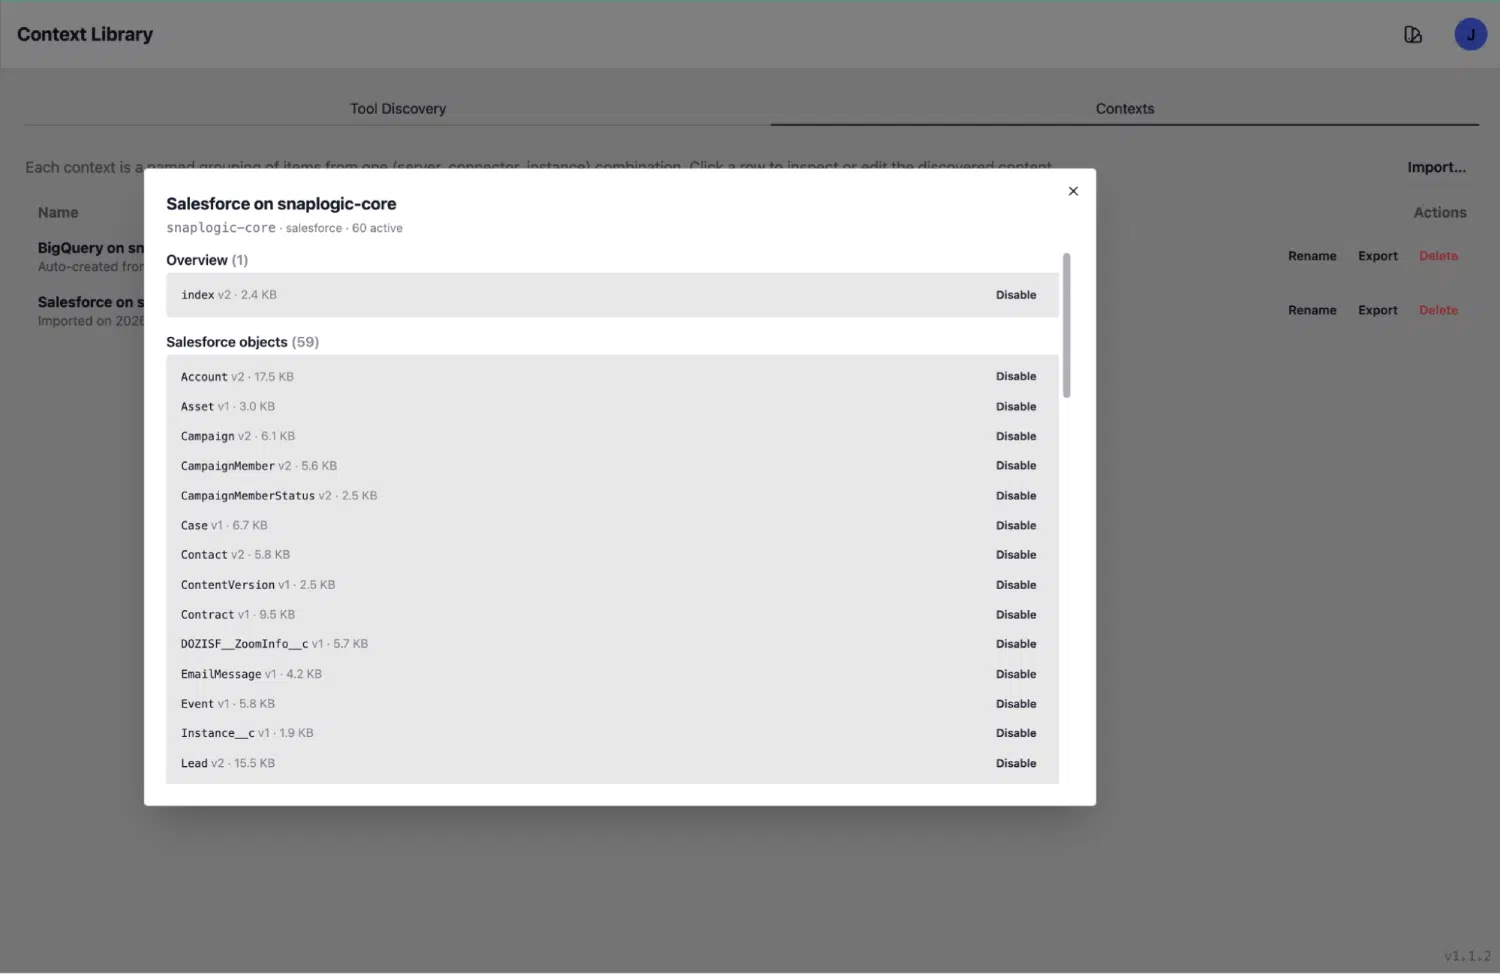Disable the Asset object
This screenshot has width=1500, height=974.
pyautogui.click(x=1016, y=407)
